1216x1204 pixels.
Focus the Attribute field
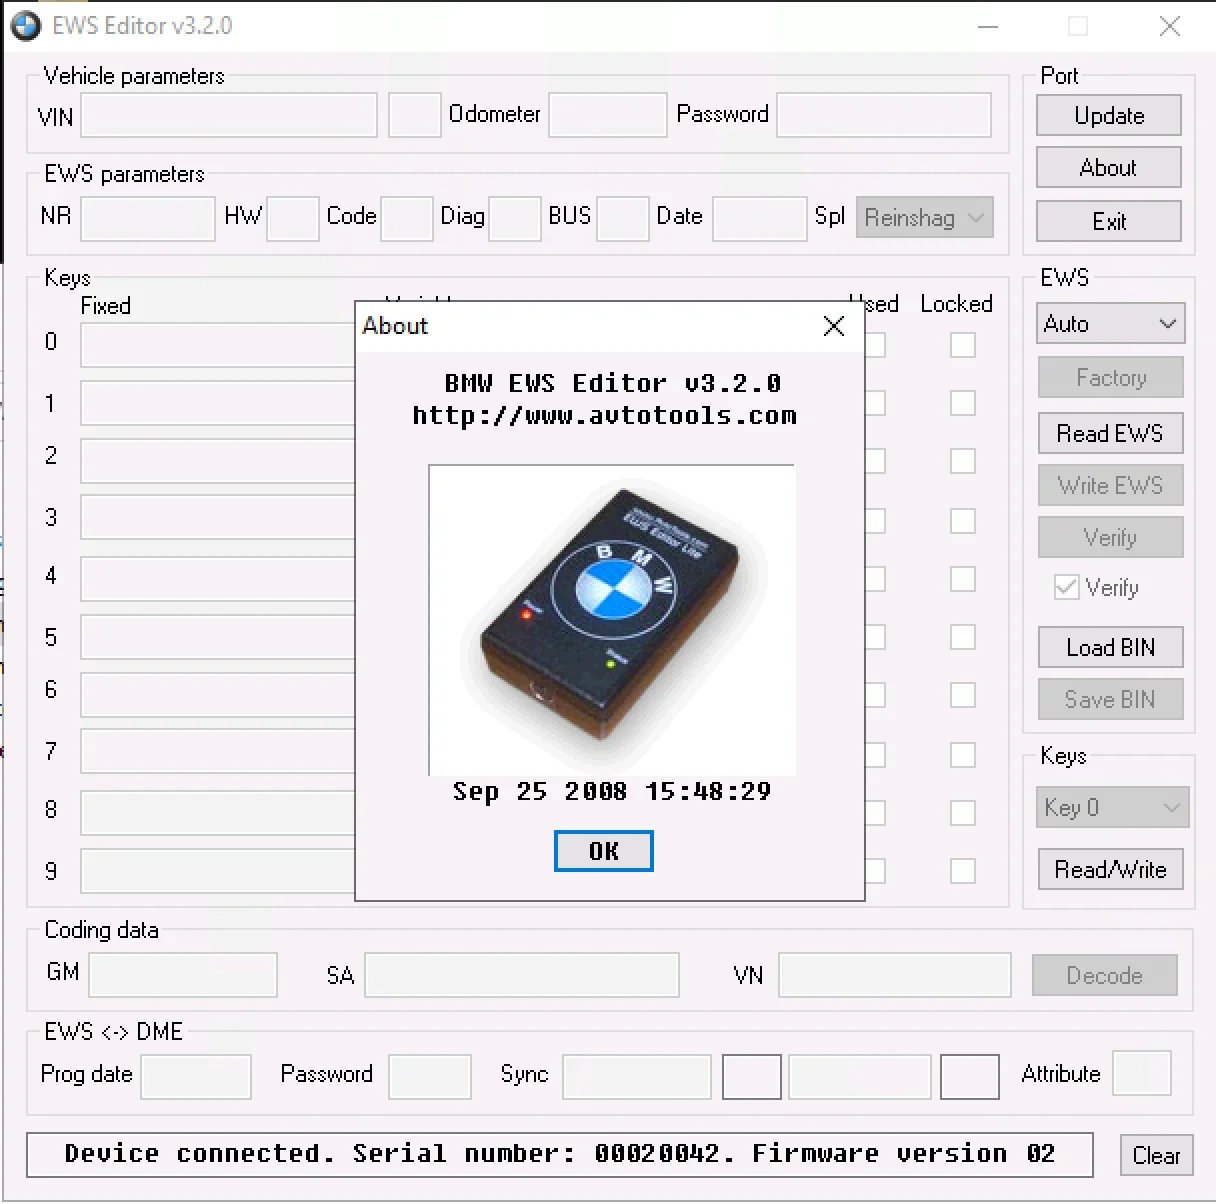(x=1142, y=1073)
